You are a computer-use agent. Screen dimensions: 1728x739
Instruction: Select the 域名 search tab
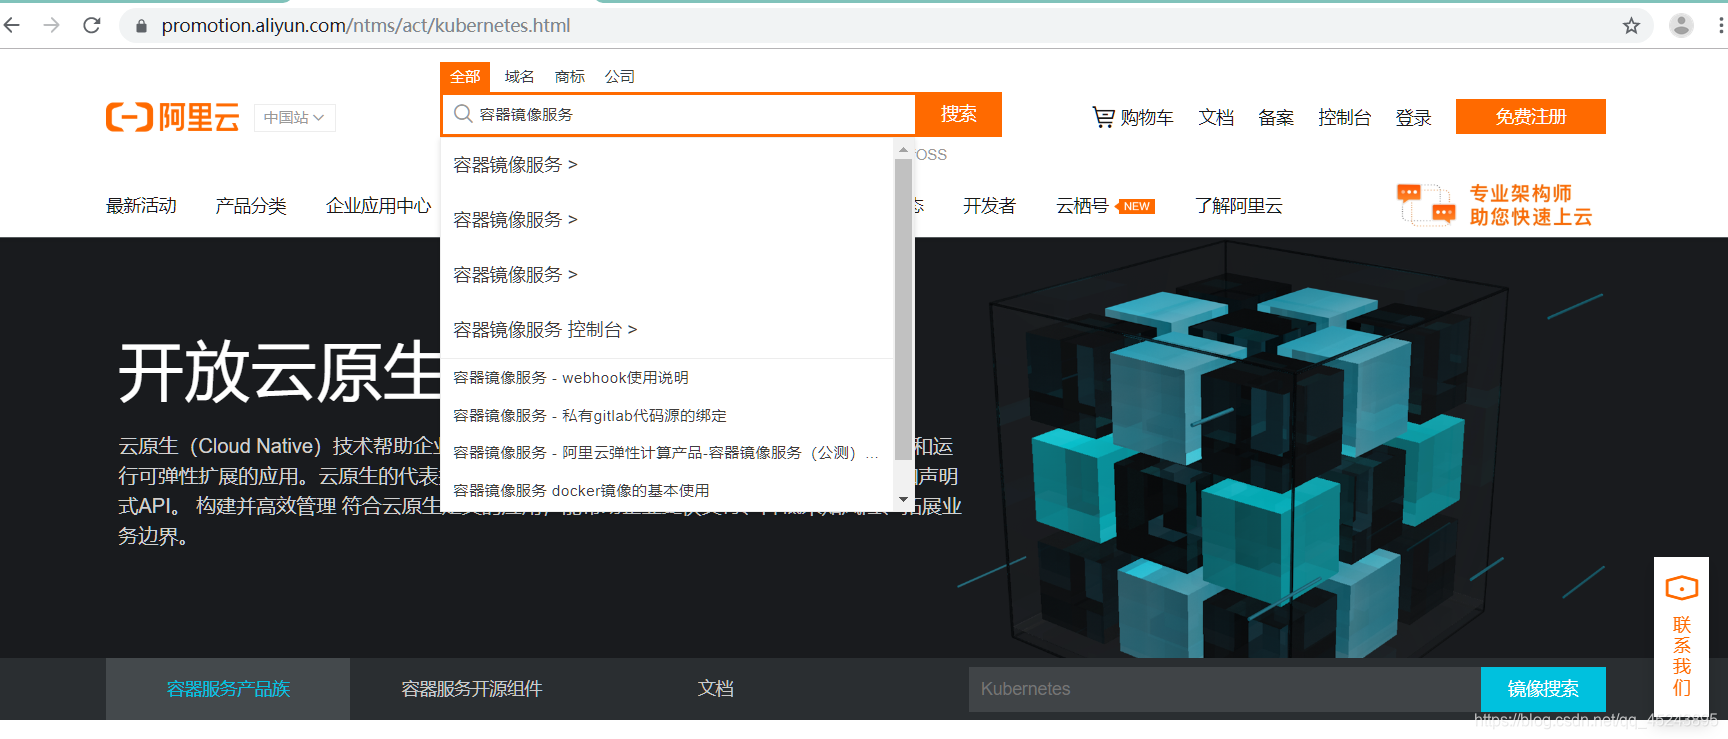[519, 77]
